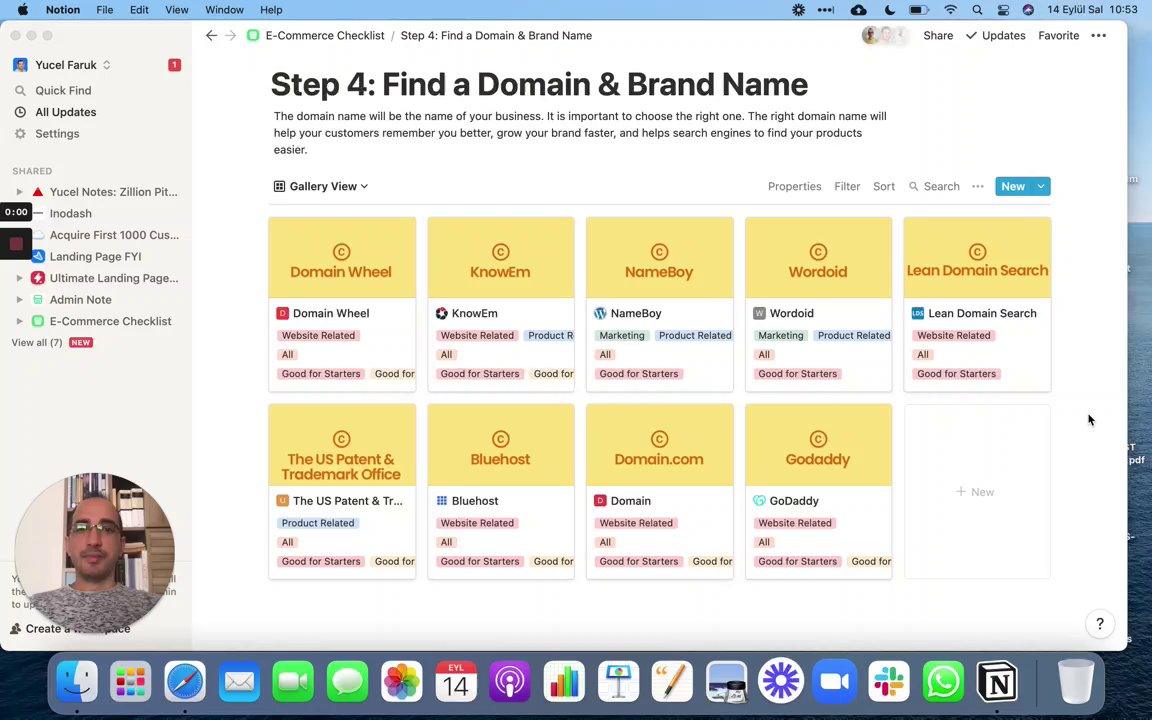Click the Sort option

coord(884,187)
